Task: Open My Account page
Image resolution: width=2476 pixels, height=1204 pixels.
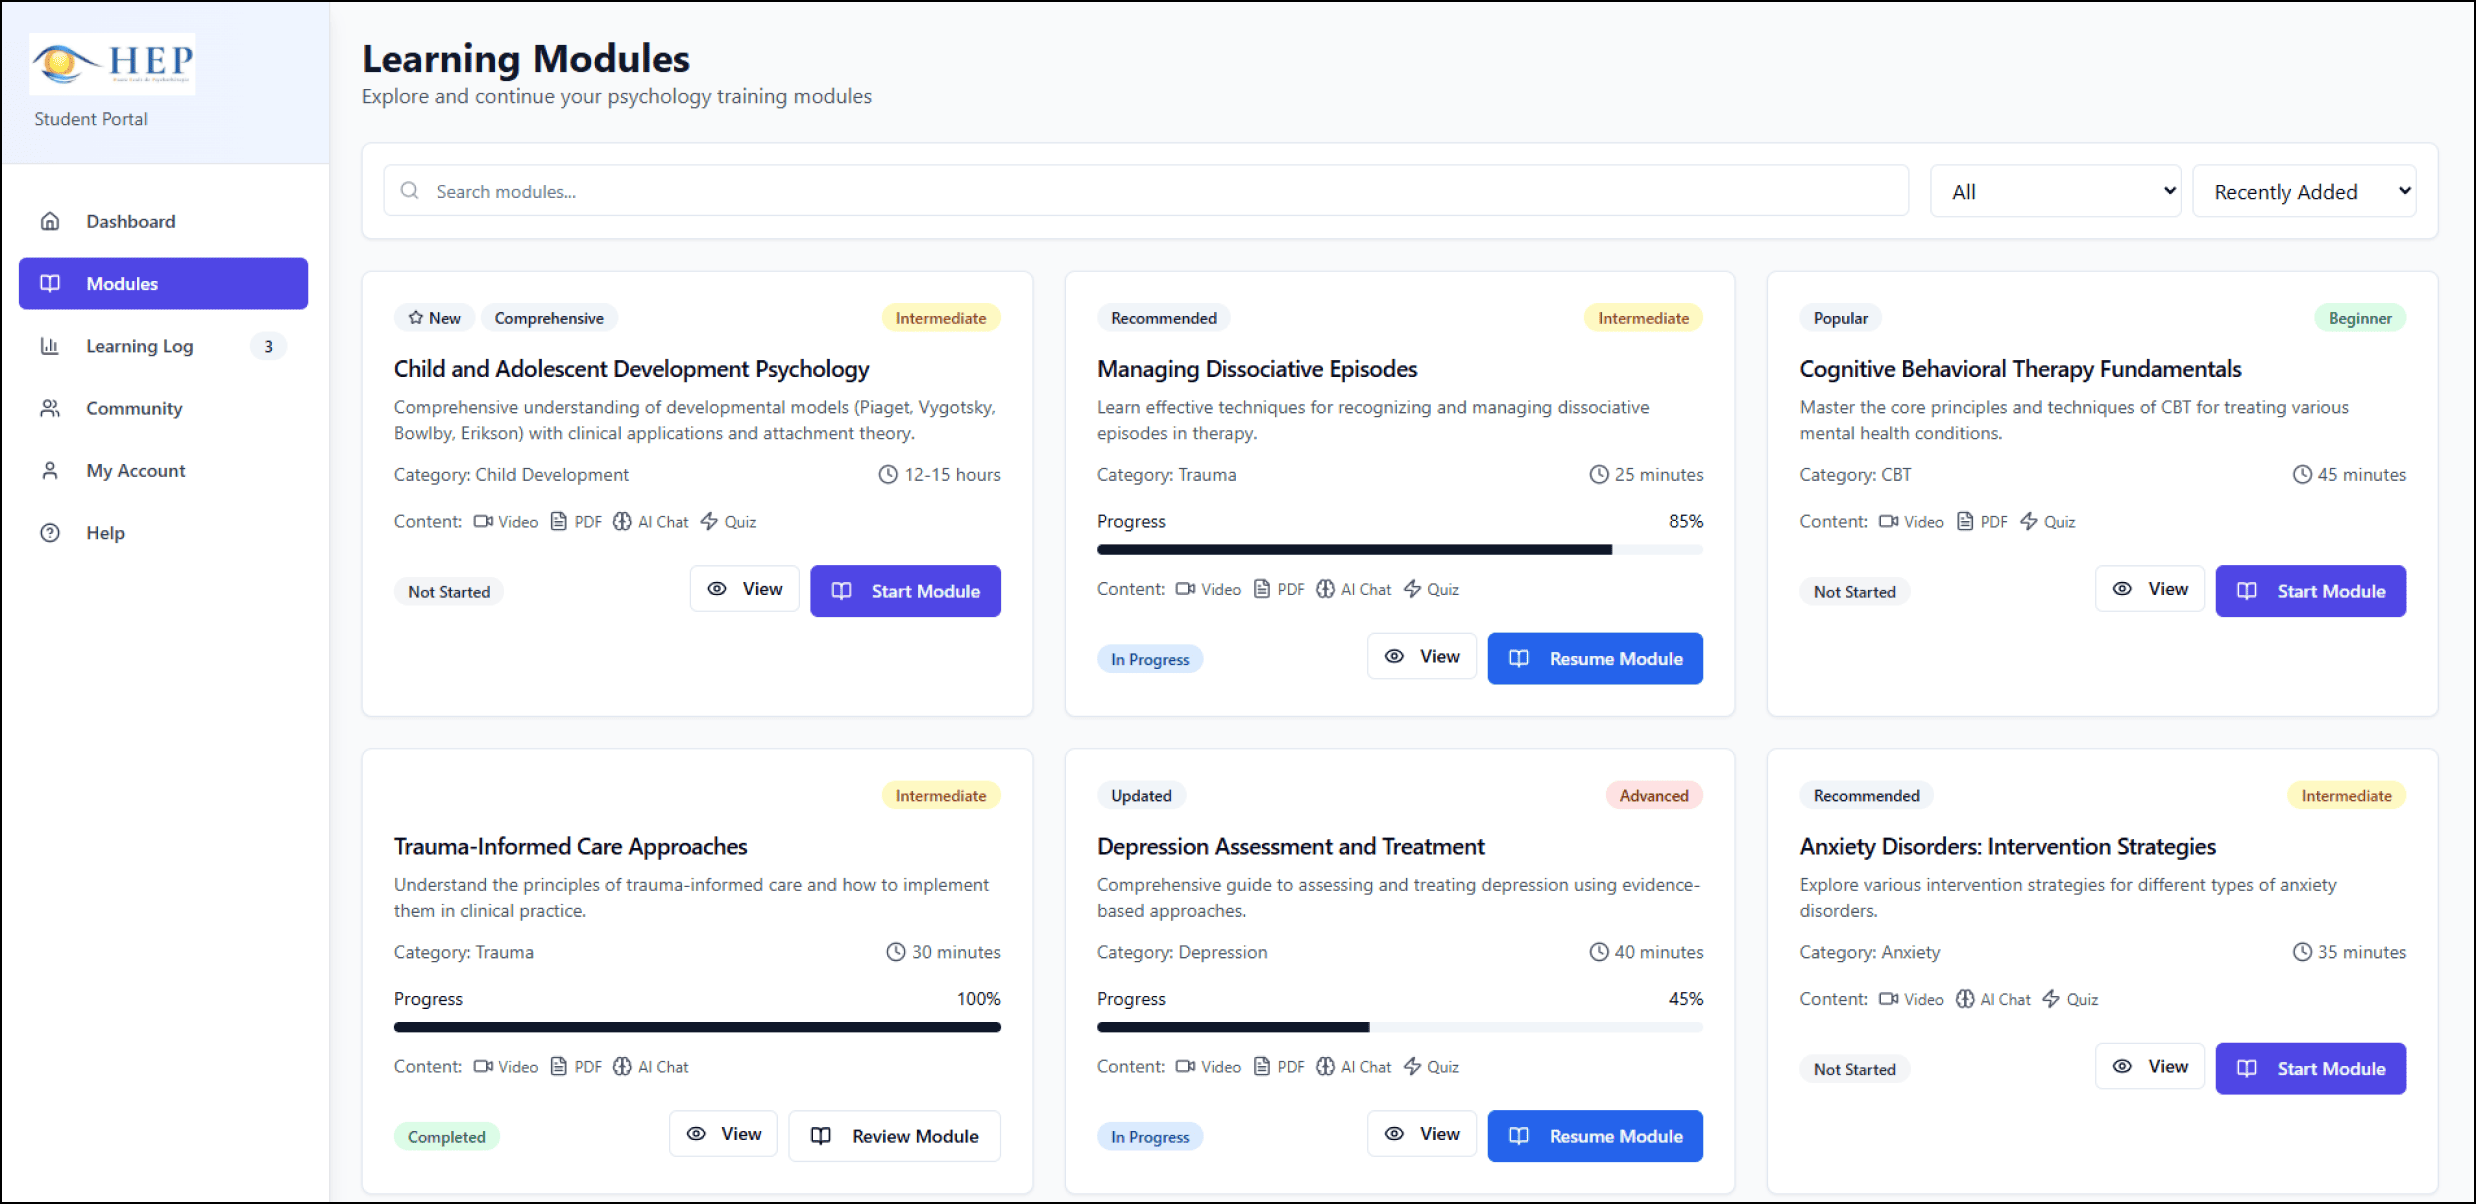Action: (163, 470)
